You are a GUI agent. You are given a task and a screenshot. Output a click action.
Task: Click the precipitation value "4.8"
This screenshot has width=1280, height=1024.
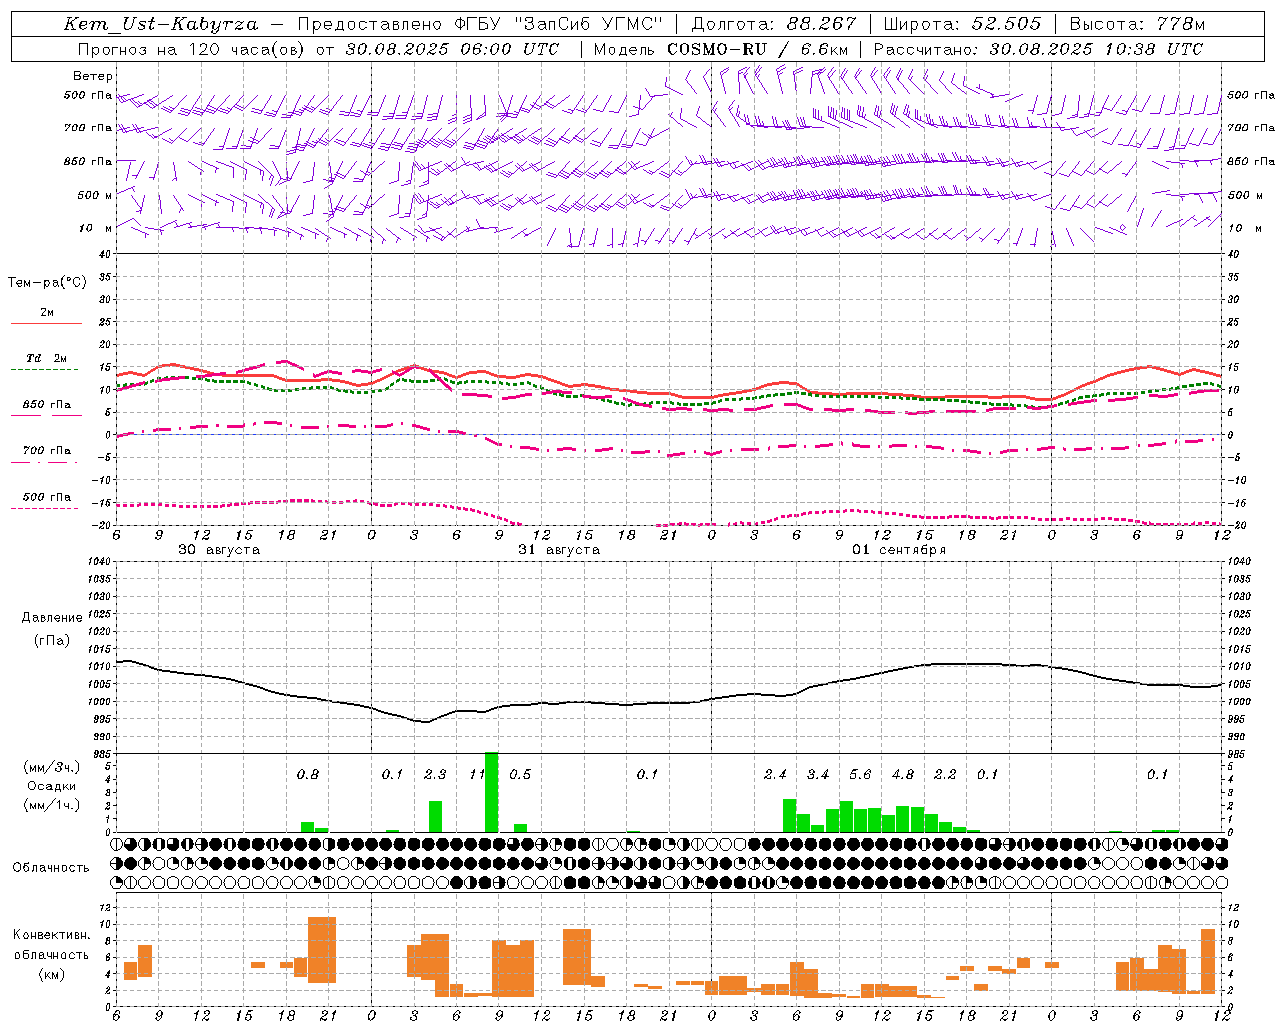point(903,775)
